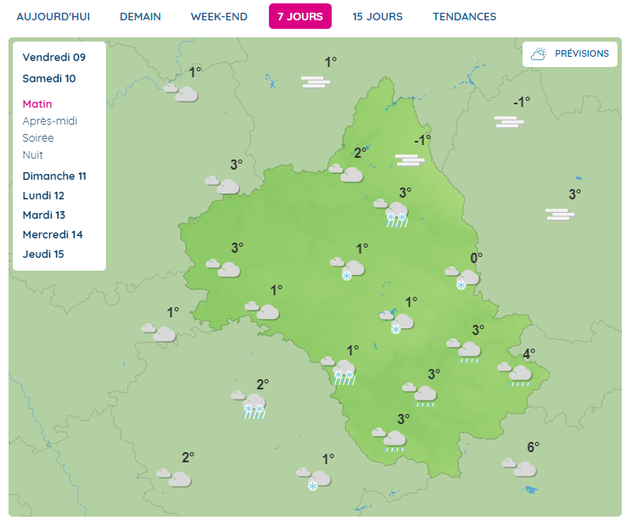Click the rain cloud icon under the southernmost 3° in the bright green region
Image resolution: width=626 pixels, height=520 pixels.
[389, 439]
